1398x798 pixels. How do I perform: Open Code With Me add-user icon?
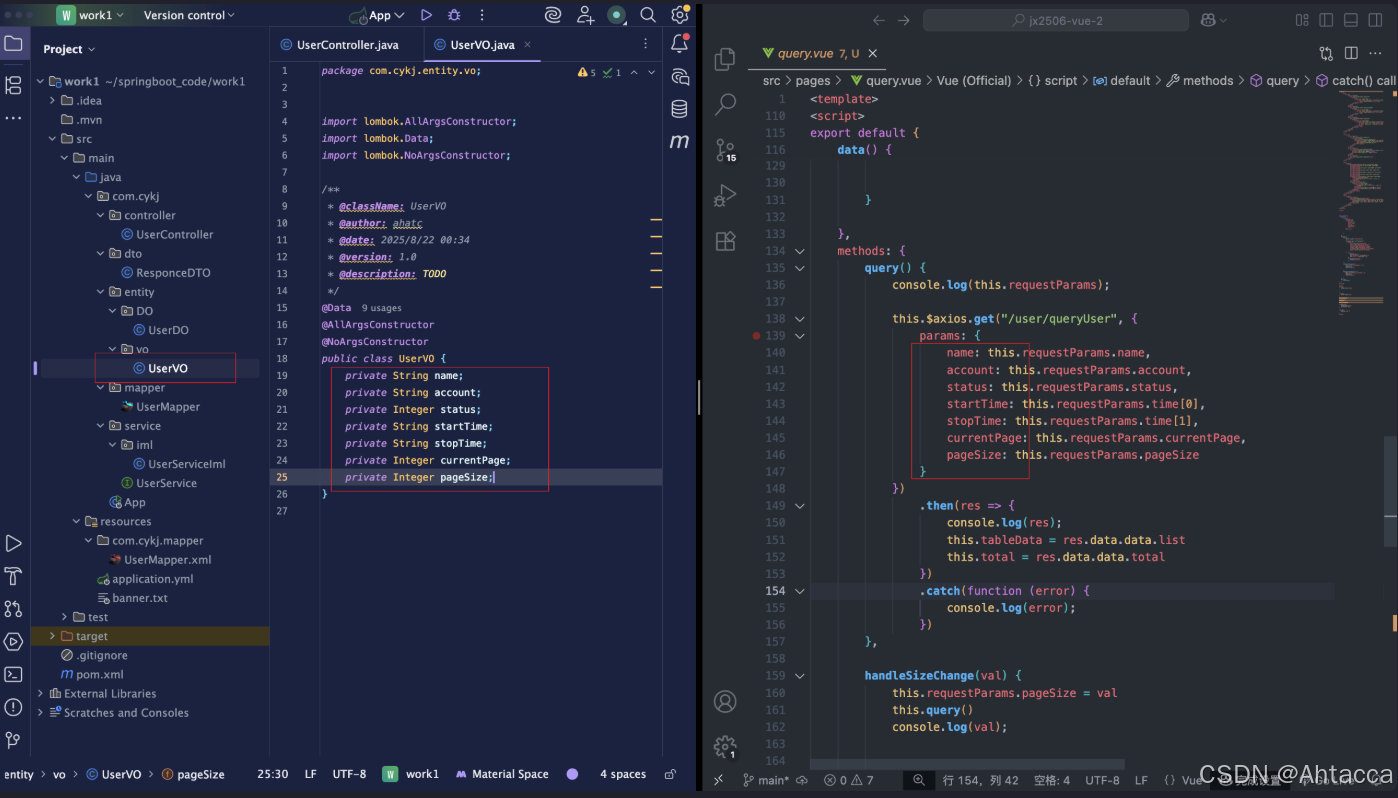pyautogui.click(x=585, y=15)
